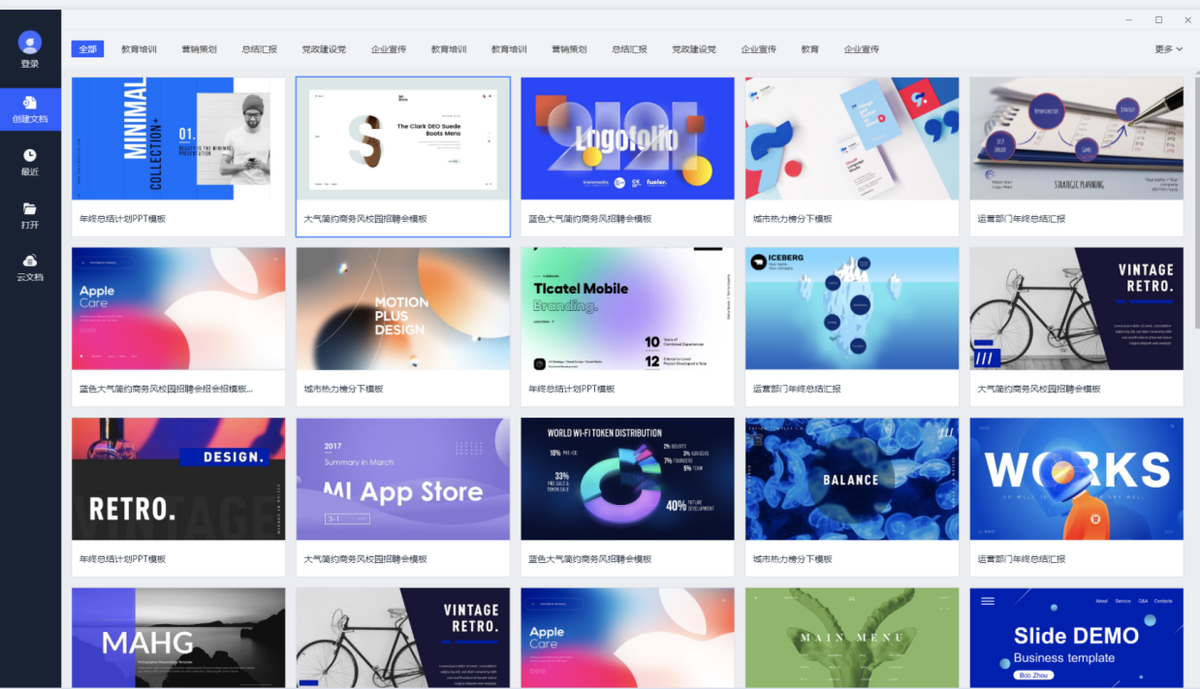This screenshot has width=1200, height=689.
Task: Click the caption under the ICEBERG thumbnail
Action: [x=797, y=389]
